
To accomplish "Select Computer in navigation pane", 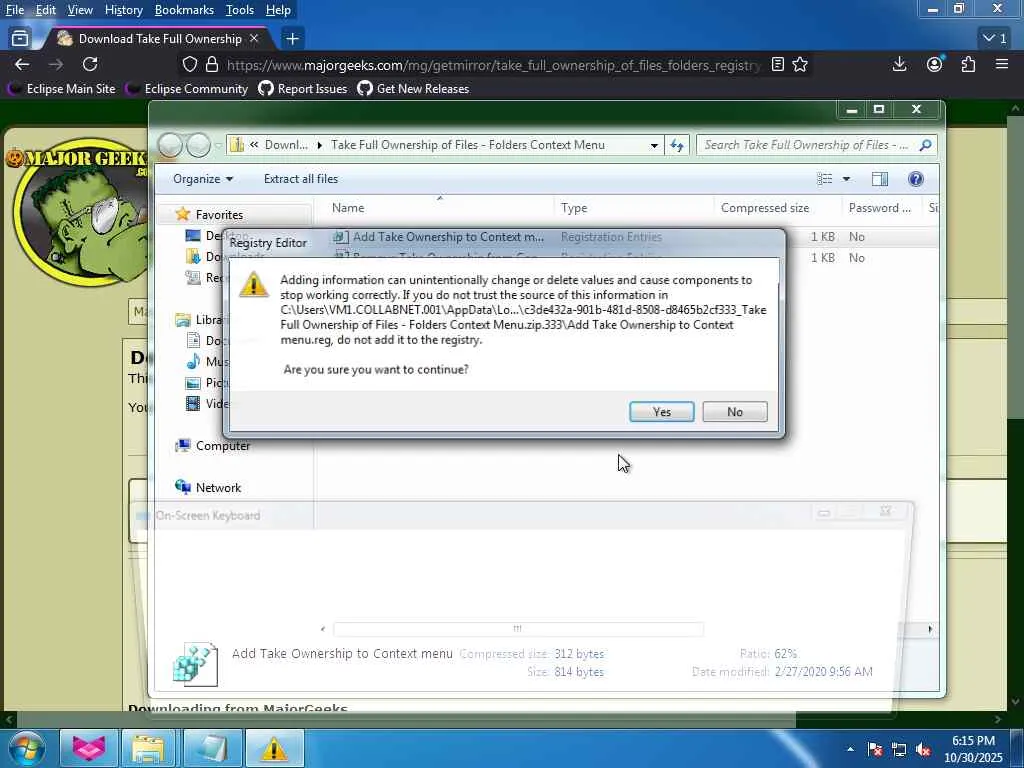I will (222, 446).
